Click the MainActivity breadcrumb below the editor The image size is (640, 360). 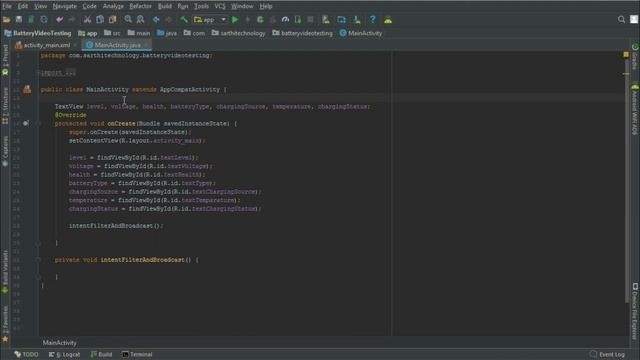pos(60,343)
